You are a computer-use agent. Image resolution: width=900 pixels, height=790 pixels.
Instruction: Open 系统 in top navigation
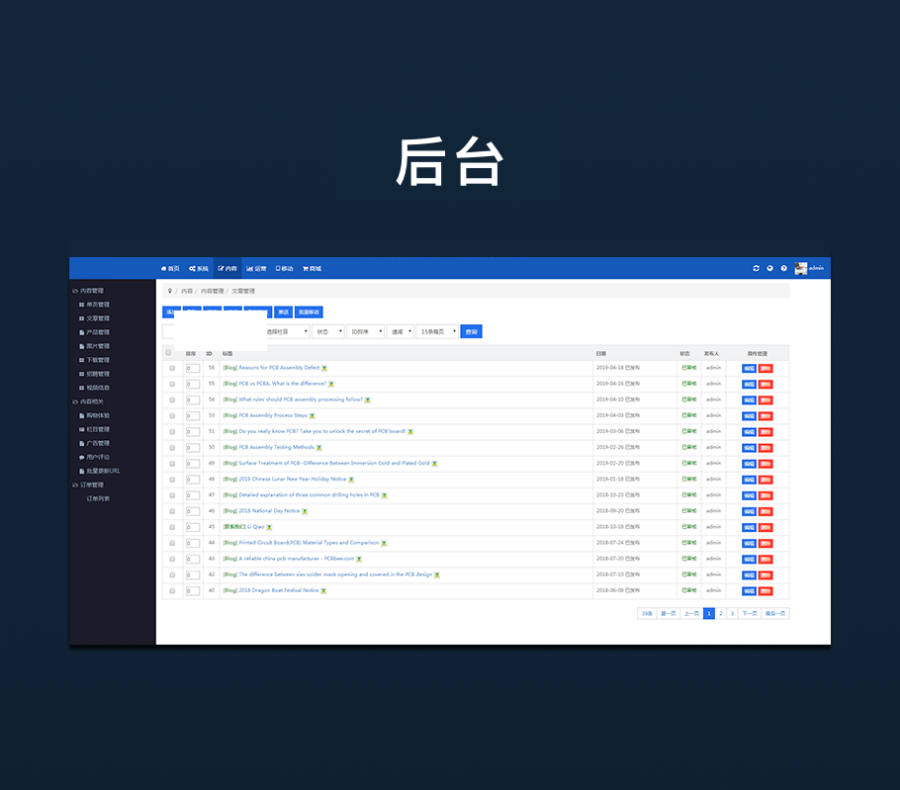199,269
